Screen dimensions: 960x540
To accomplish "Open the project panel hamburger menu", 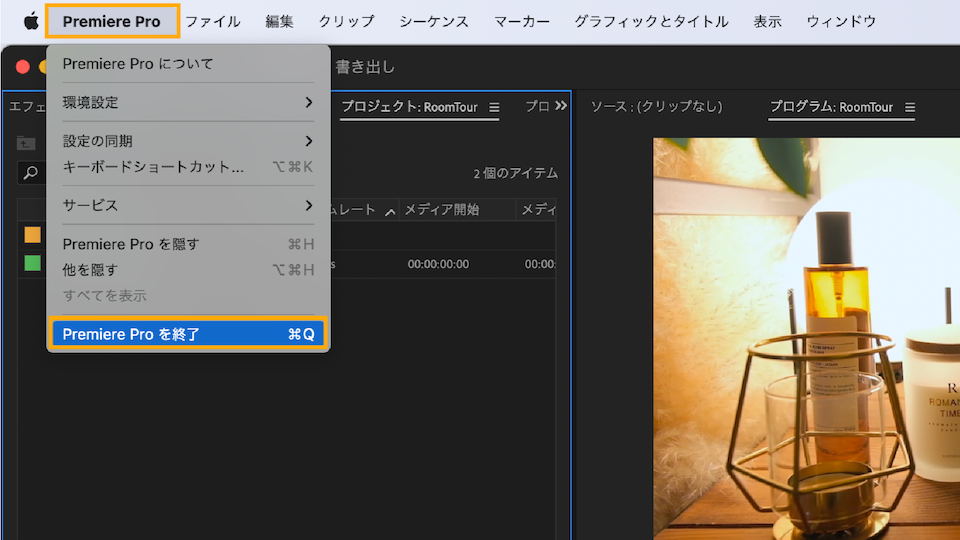I will [x=494, y=108].
